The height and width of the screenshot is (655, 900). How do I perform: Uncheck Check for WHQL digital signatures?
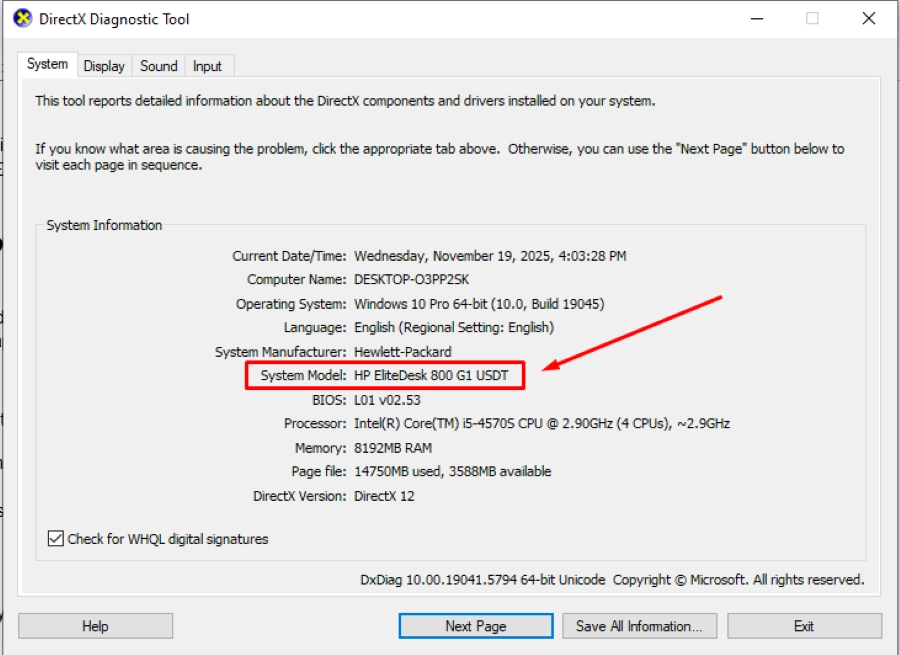click(56, 539)
